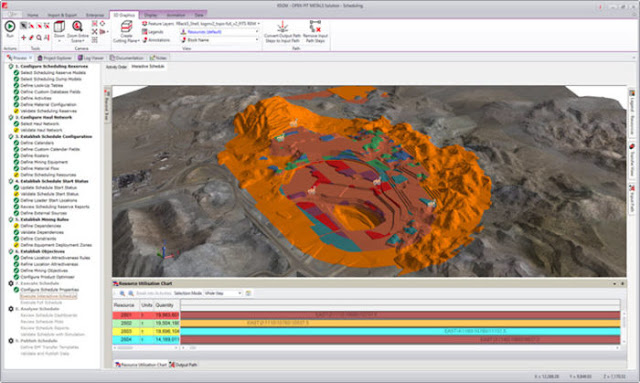Click Refine Location Attractiveness step
This screenshot has height=383, width=640.
click(x=49, y=264)
